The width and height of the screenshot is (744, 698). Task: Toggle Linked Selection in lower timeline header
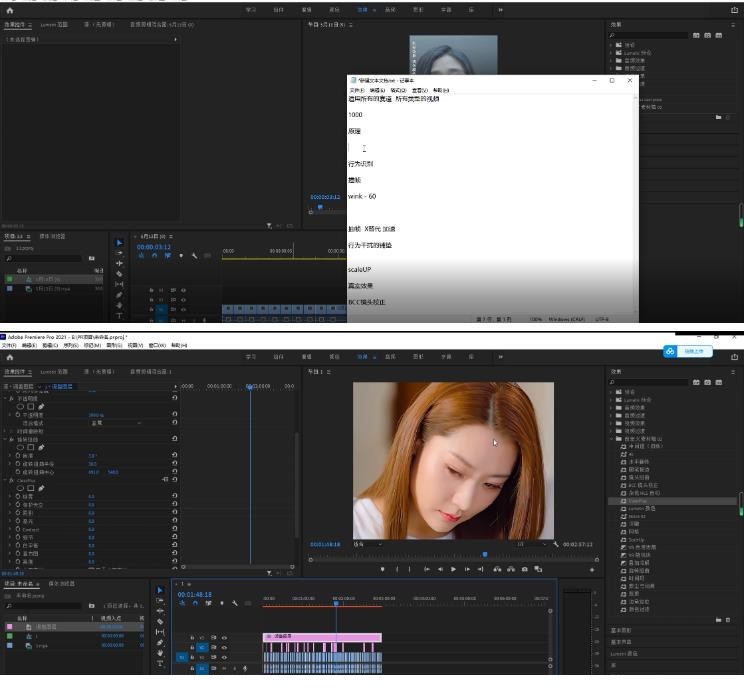pos(208,603)
